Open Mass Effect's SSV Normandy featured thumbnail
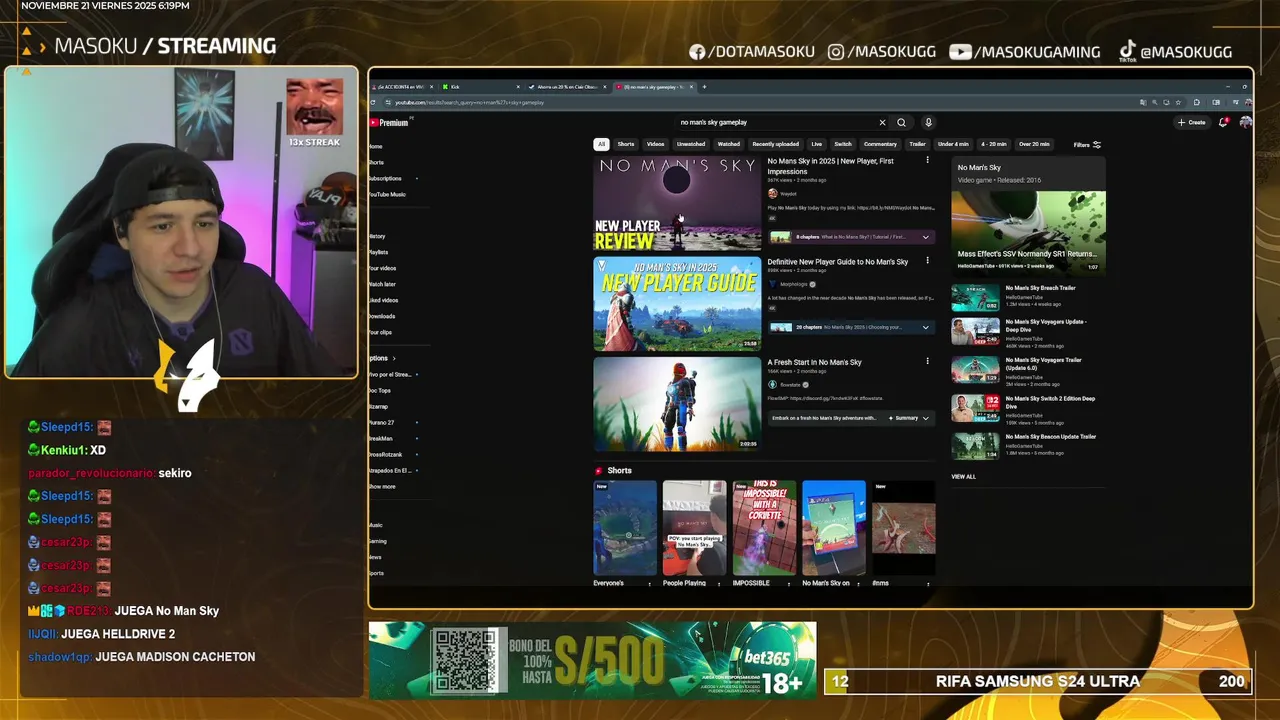 click(x=1028, y=231)
